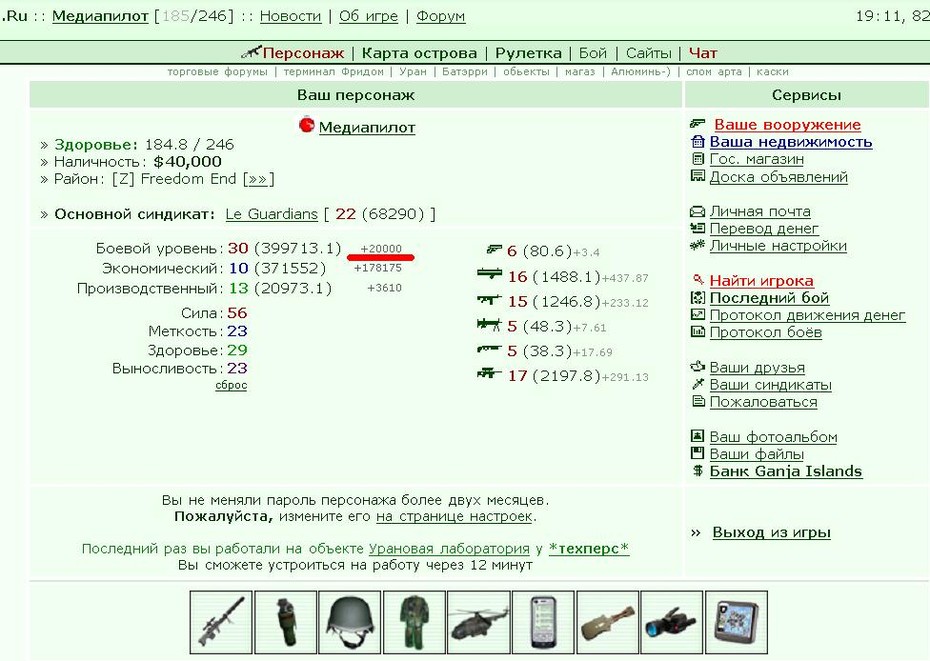Viewport: 930px width, 661px height.
Task: Click the gun icon beside Ваше вооружение
Action: [698, 123]
